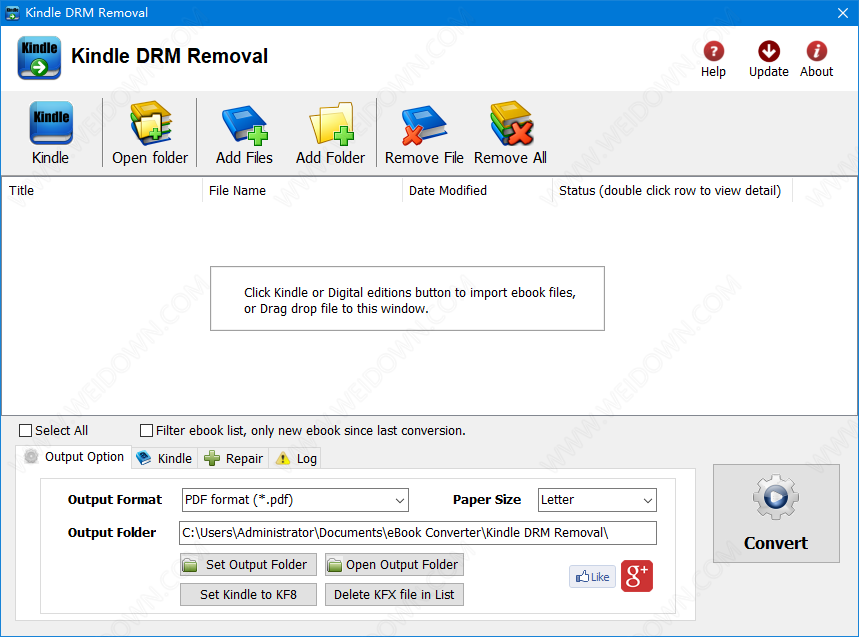This screenshot has height=637, width=859.
Task: Click the Add Files book icon
Action: (245, 124)
